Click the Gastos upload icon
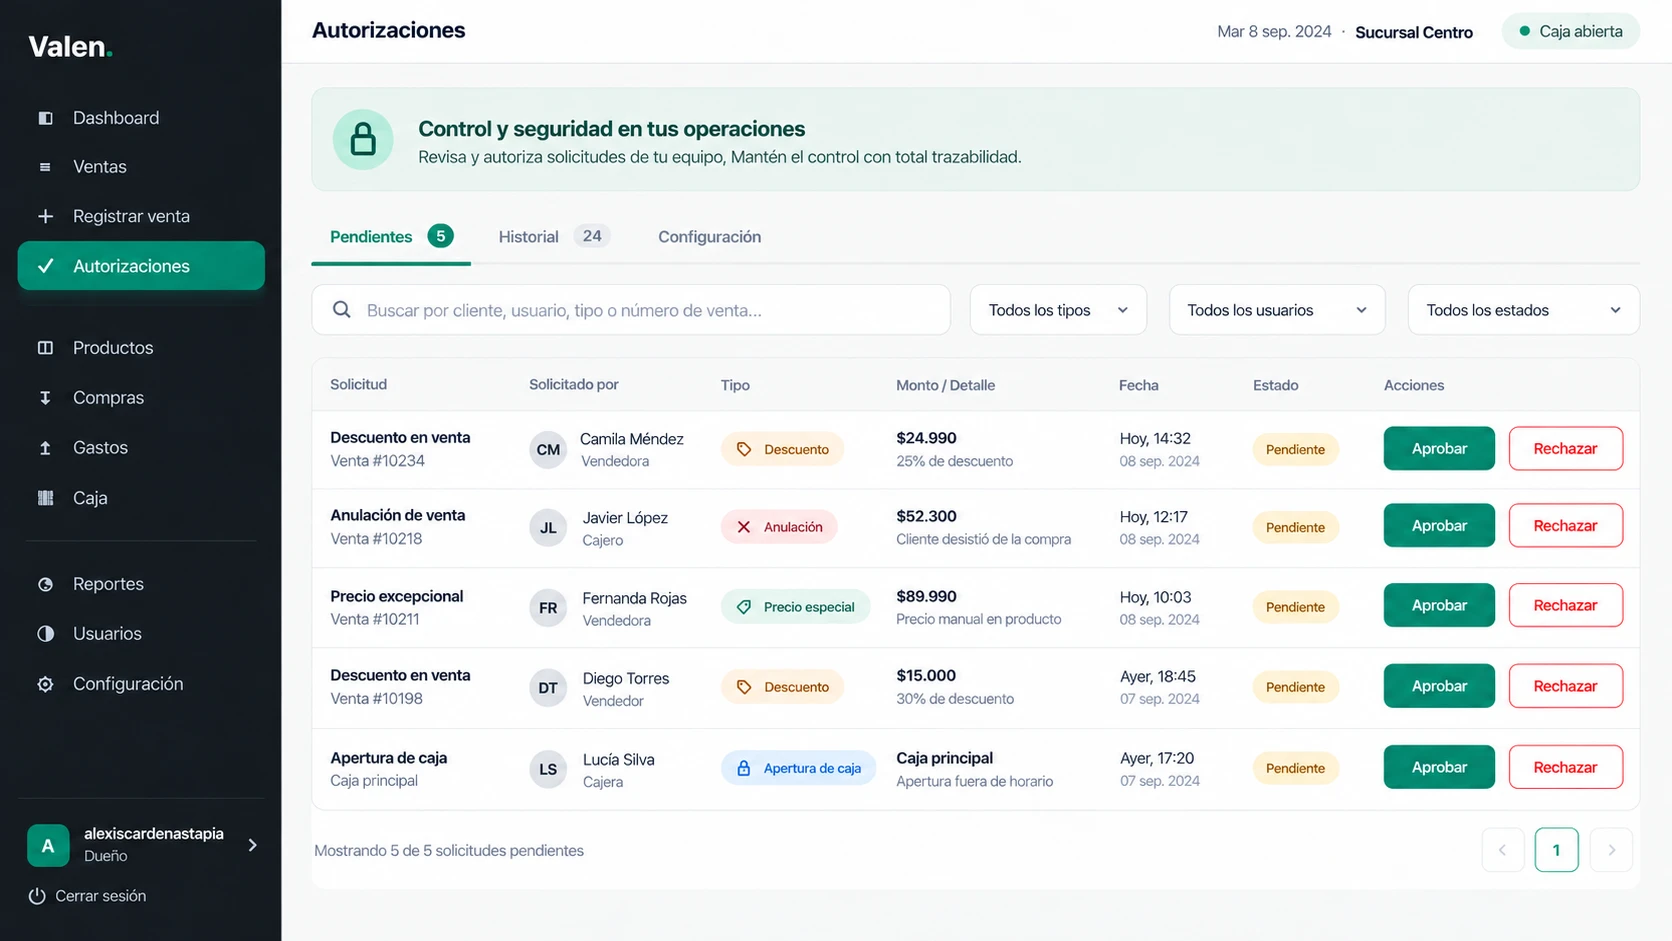 [x=45, y=448]
